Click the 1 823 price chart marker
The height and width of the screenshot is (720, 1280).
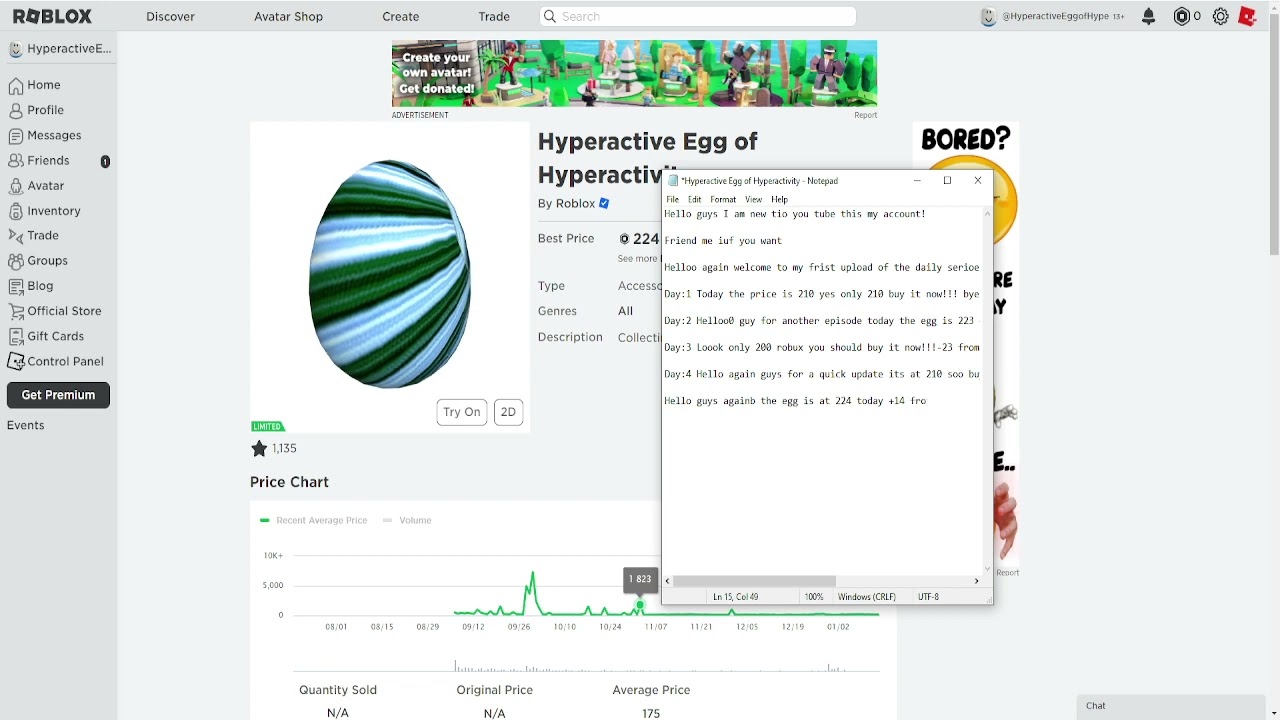[x=640, y=579]
